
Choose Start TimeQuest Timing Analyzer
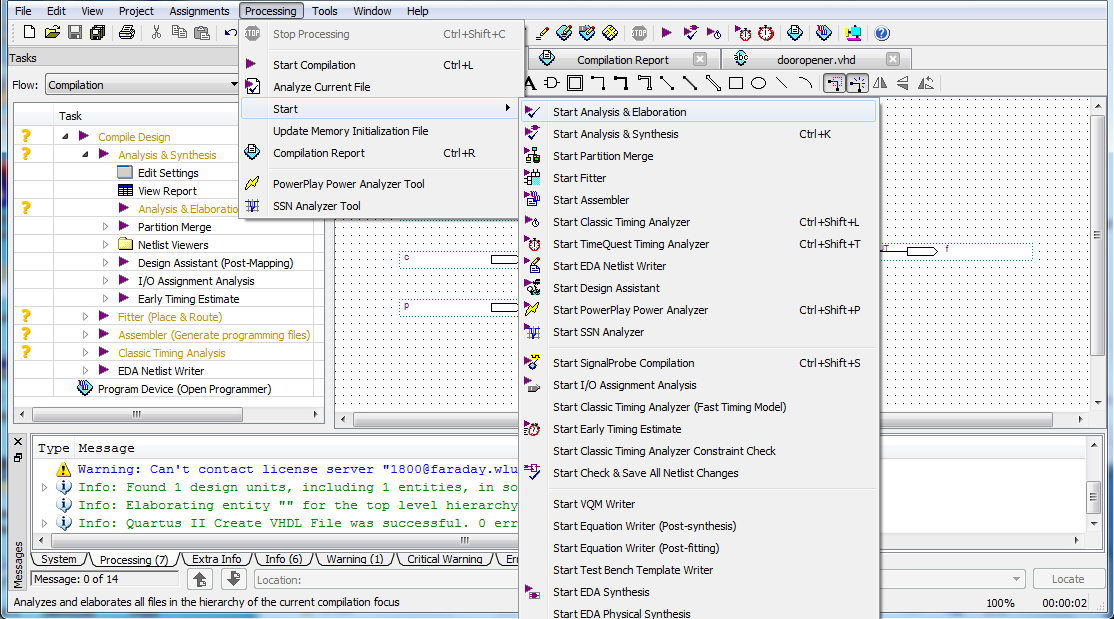coord(699,244)
